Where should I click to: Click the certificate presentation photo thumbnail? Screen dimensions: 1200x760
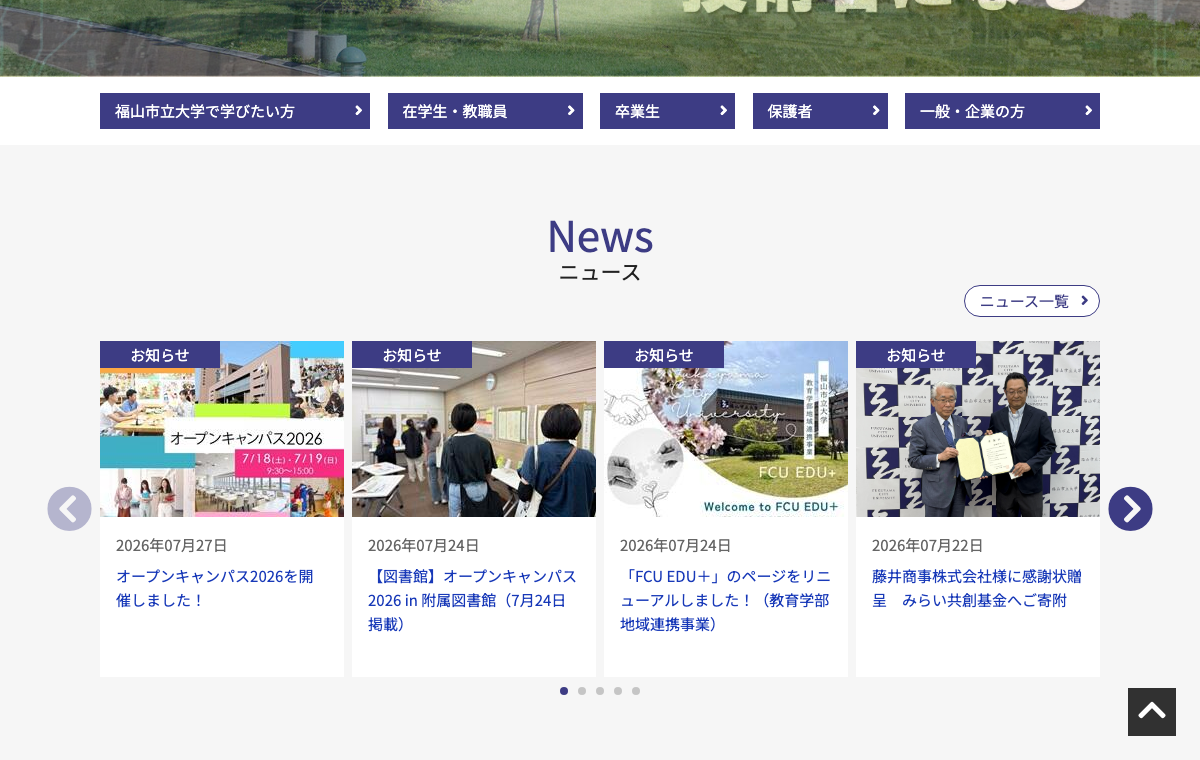[x=978, y=429]
